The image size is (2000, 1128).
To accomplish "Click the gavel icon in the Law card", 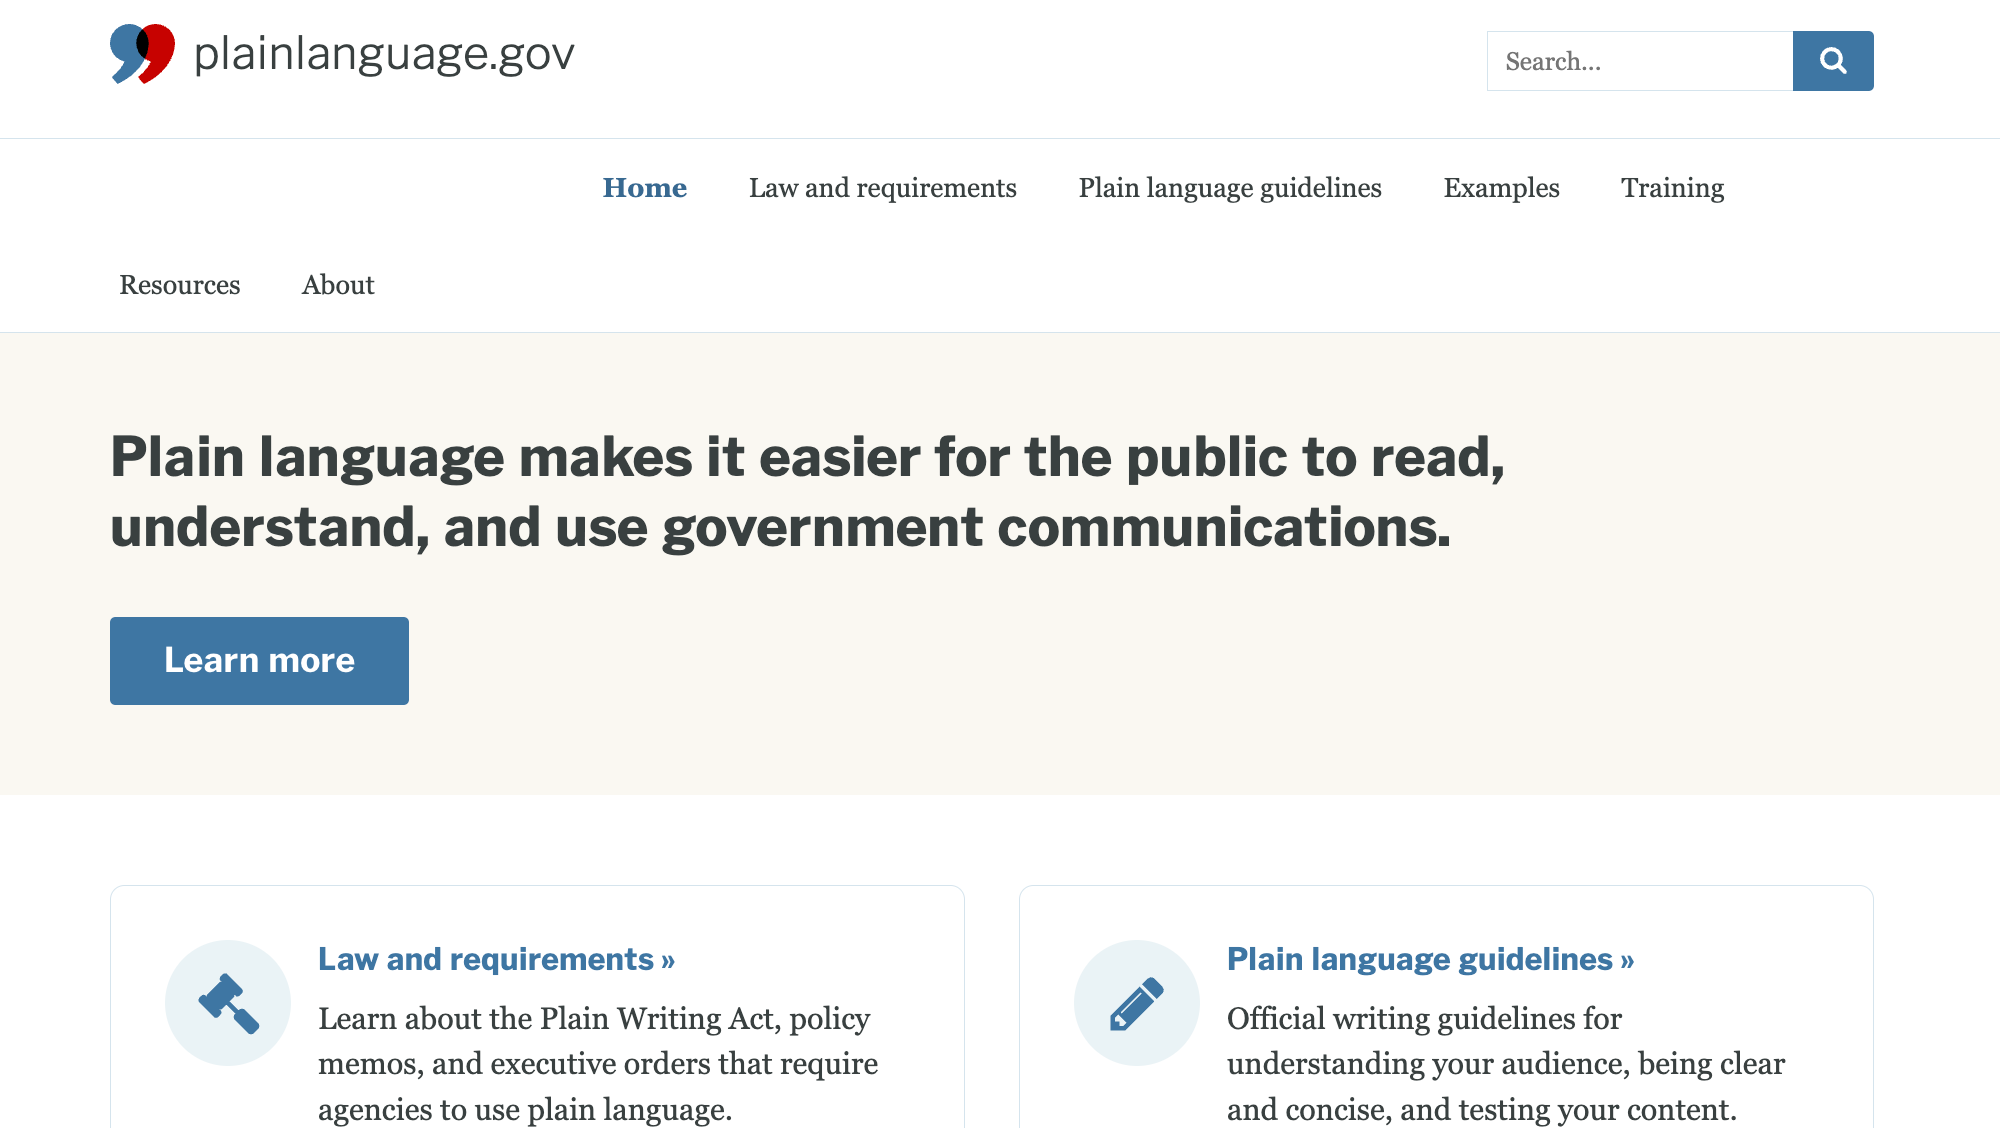I will point(228,1003).
